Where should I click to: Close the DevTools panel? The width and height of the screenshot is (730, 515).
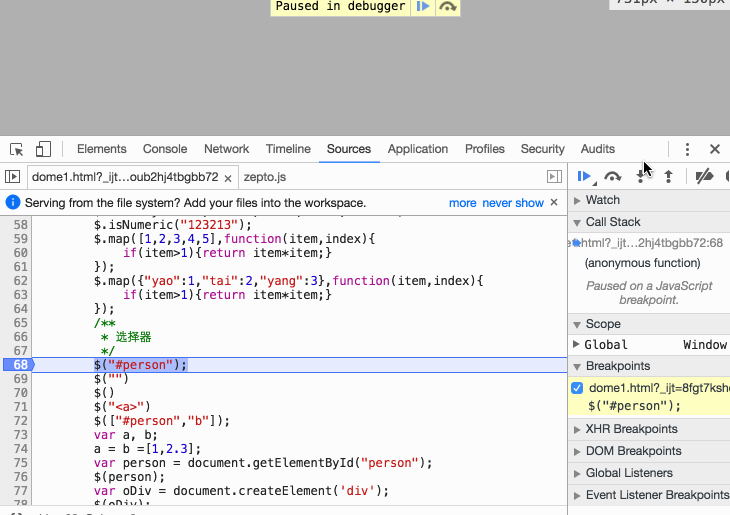(x=715, y=149)
